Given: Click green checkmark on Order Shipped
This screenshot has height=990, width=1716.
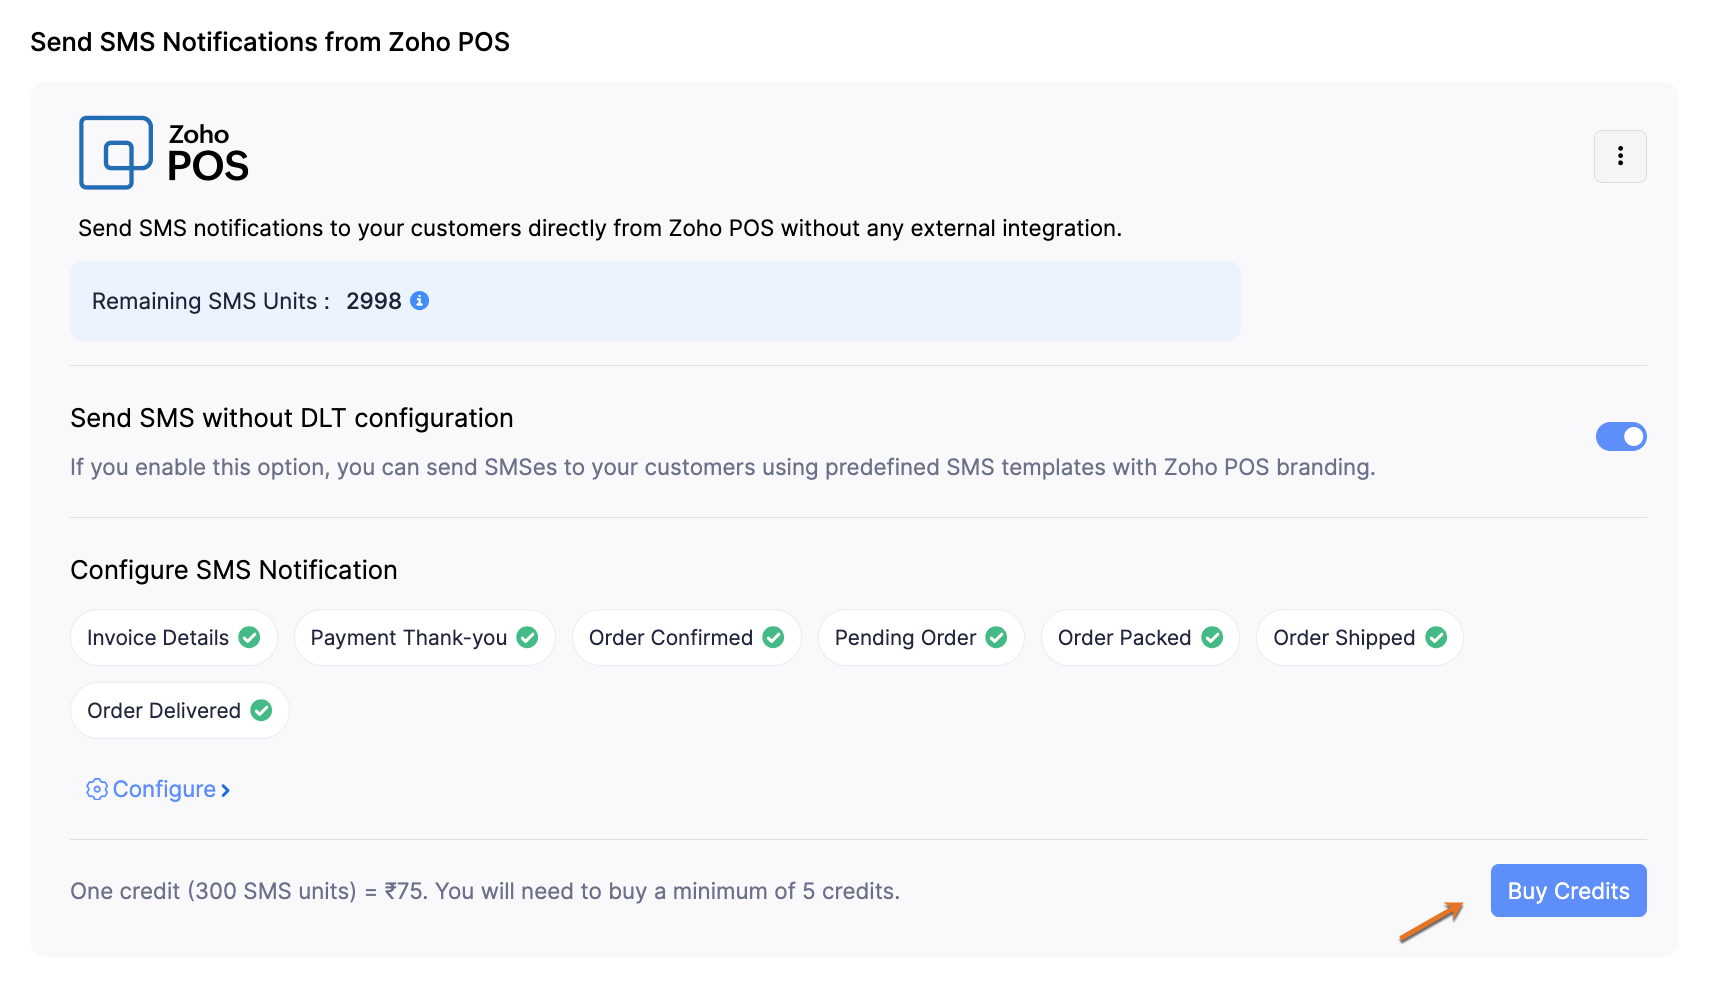Looking at the screenshot, I should point(1436,638).
